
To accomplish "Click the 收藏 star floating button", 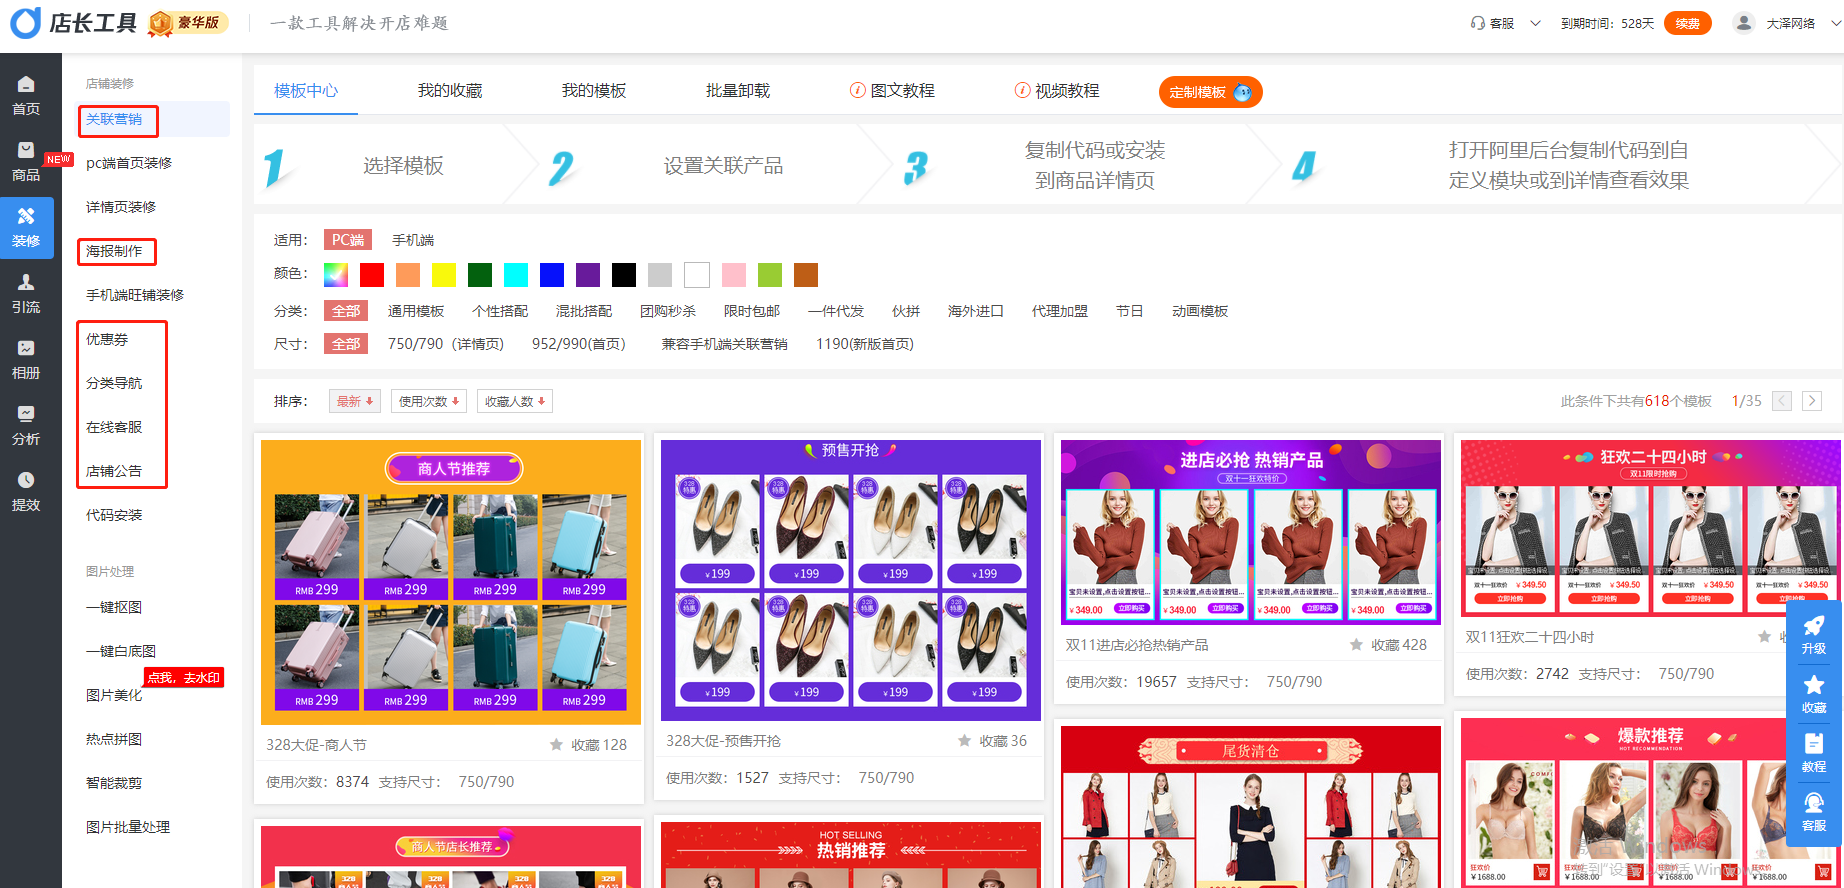I will coord(1814,694).
